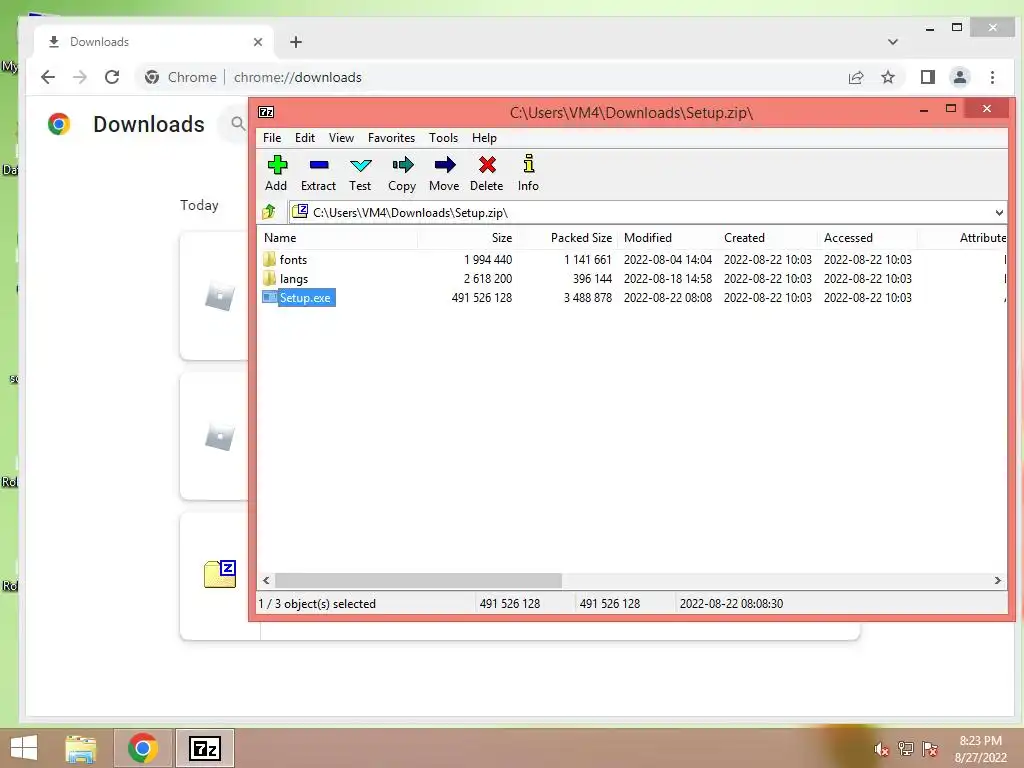Reload the Chrome downloads page
1024x768 pixels.
(x=112, y=77)
